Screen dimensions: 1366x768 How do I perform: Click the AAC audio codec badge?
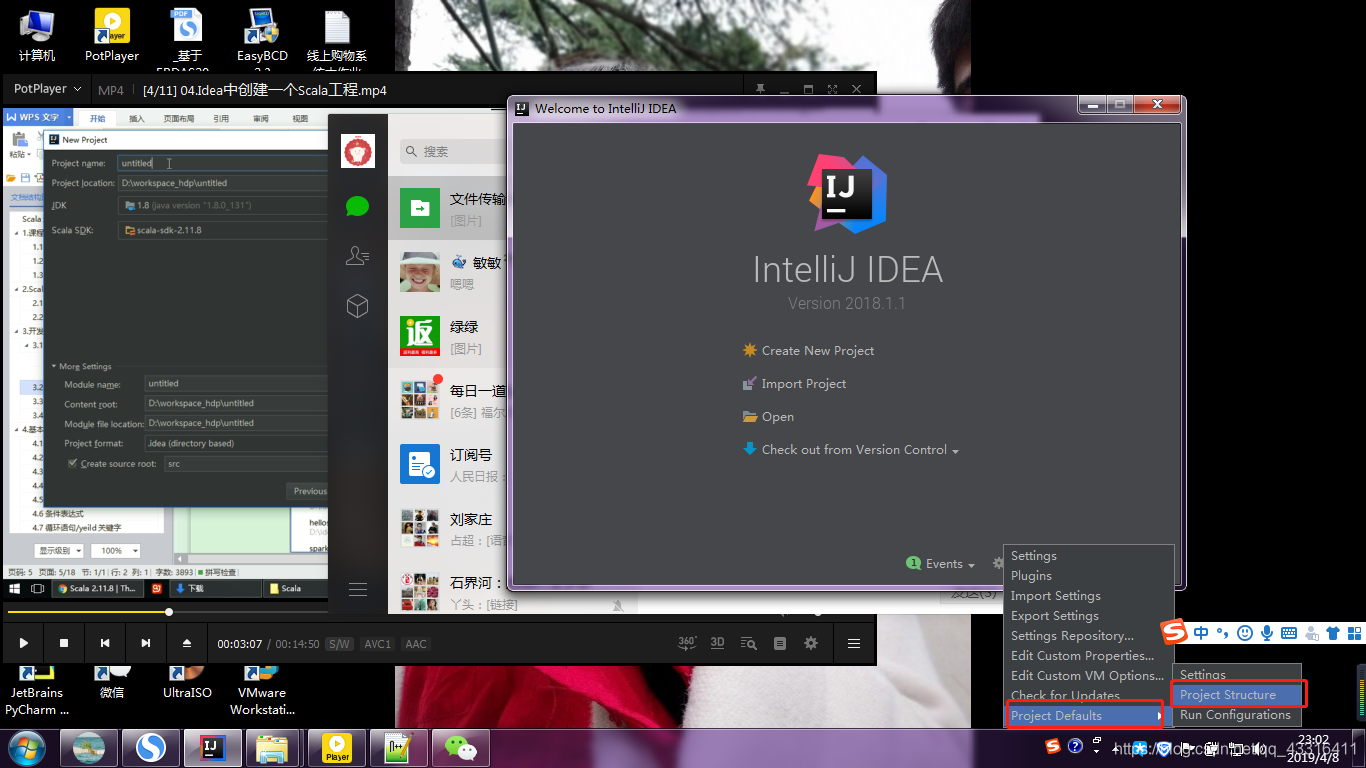[416, 644]
